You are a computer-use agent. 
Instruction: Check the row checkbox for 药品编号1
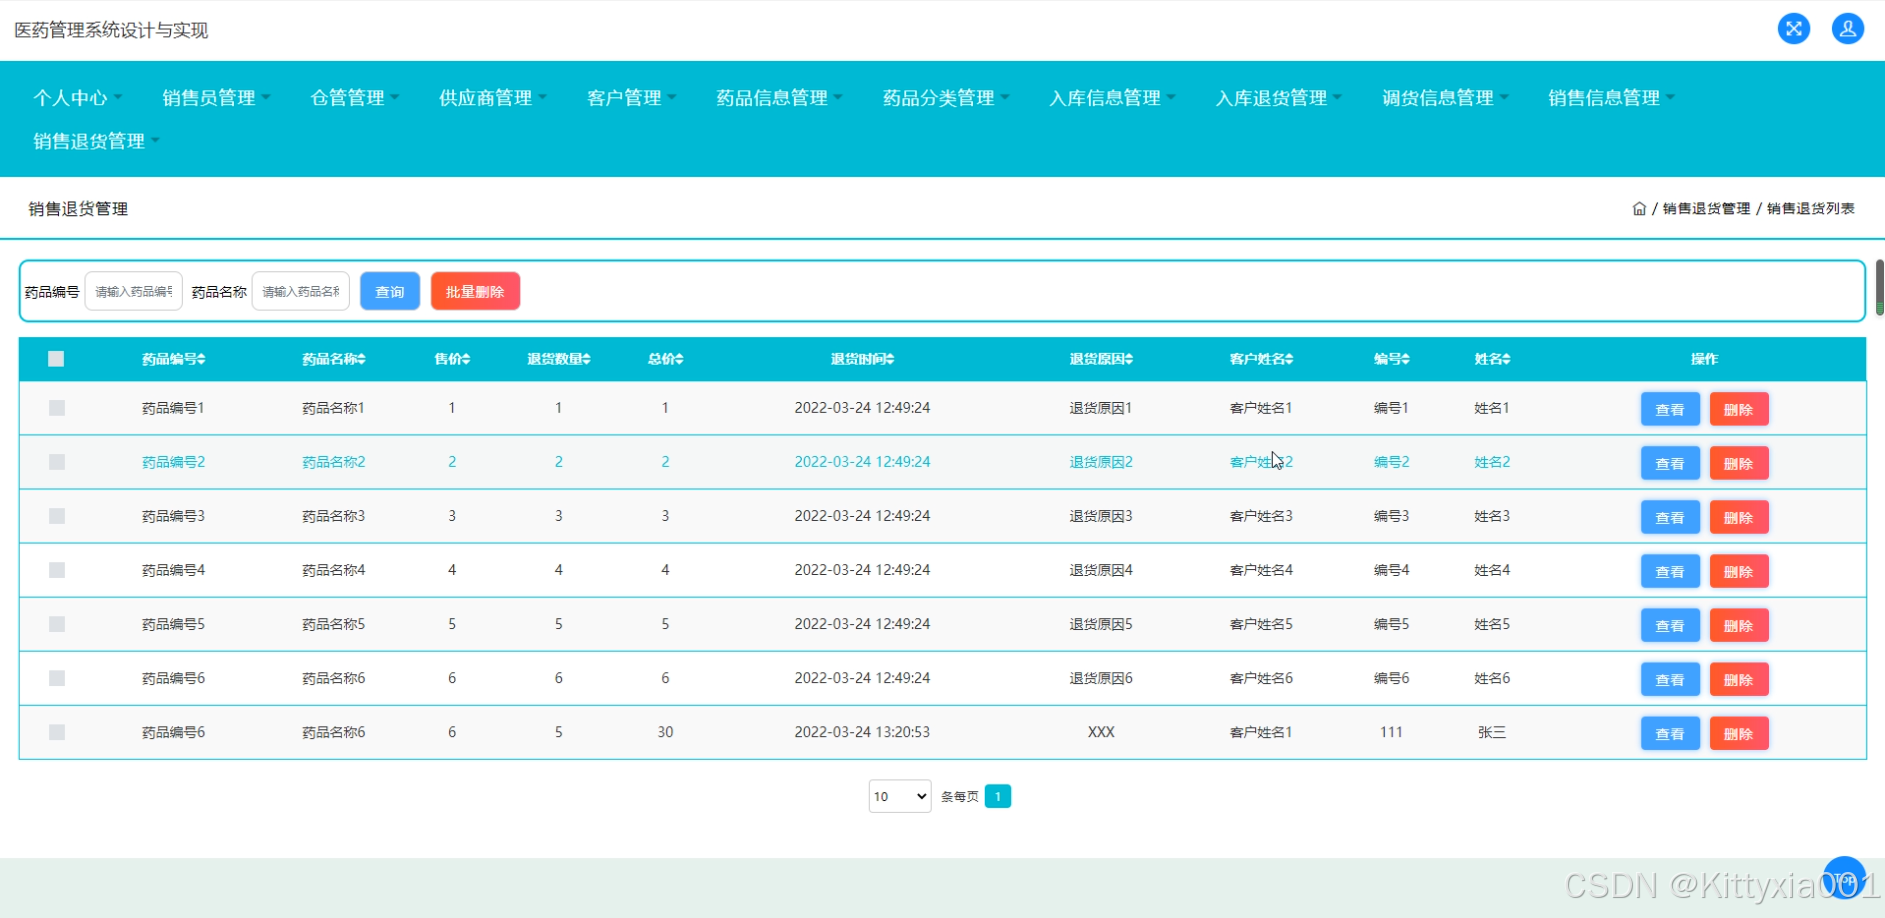coord(57,408)
